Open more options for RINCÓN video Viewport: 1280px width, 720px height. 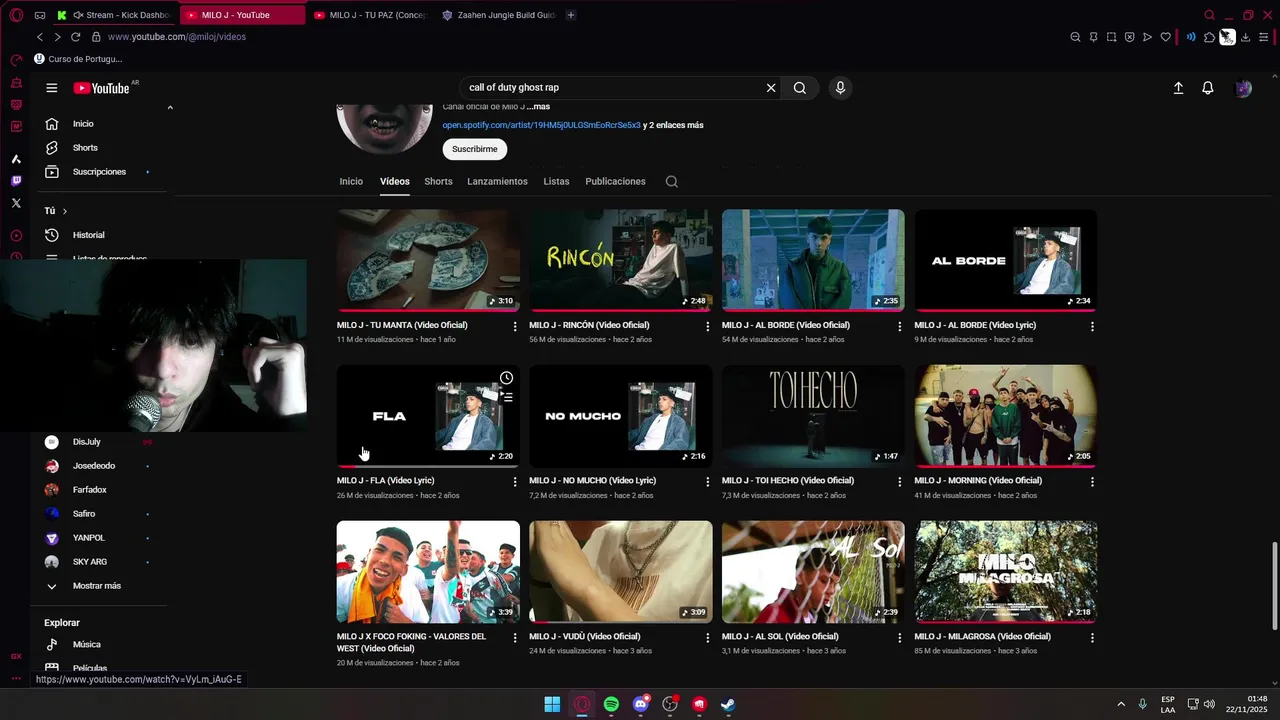click(707, 326)
